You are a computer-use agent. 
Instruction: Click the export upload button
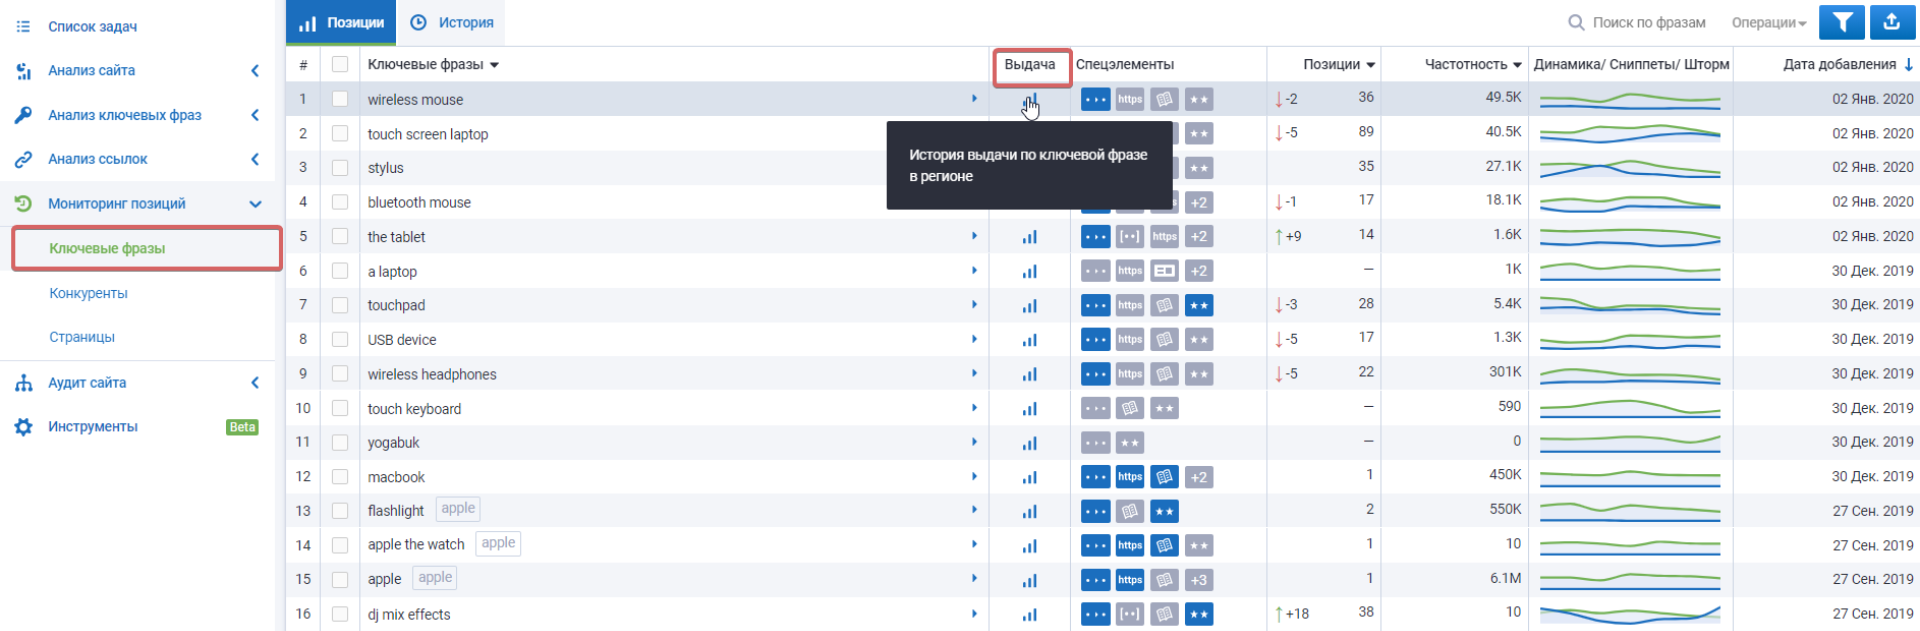(1891, 22)
